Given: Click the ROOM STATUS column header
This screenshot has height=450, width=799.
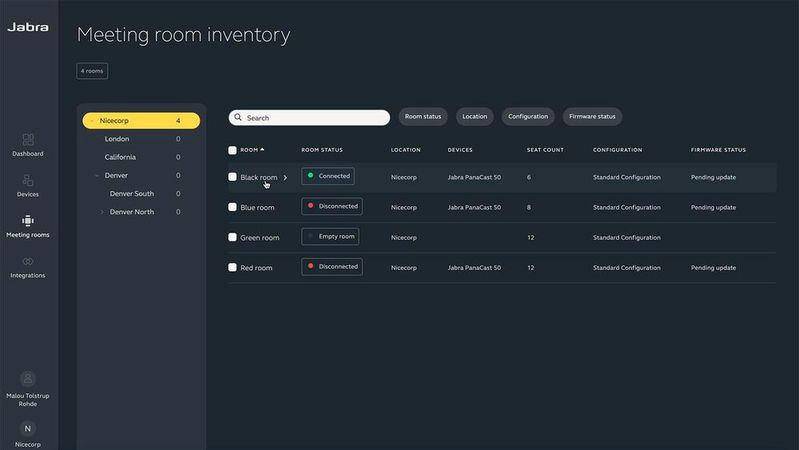Looking at the screenshot, I should 322,150.
